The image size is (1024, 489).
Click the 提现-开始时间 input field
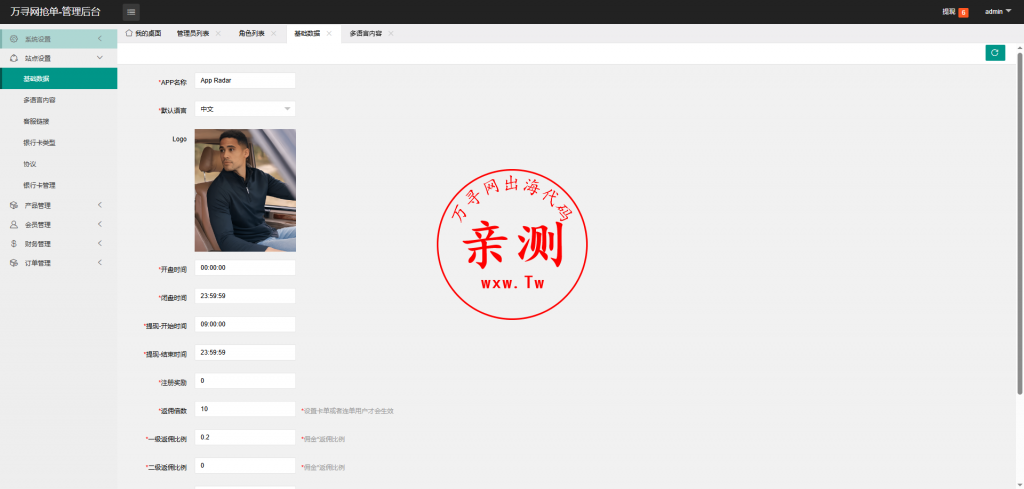245,324
